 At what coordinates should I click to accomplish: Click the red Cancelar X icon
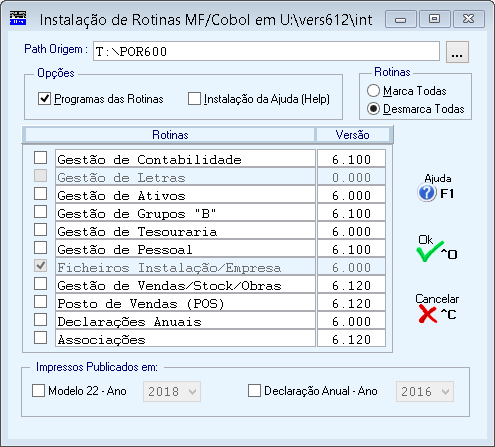428,314
